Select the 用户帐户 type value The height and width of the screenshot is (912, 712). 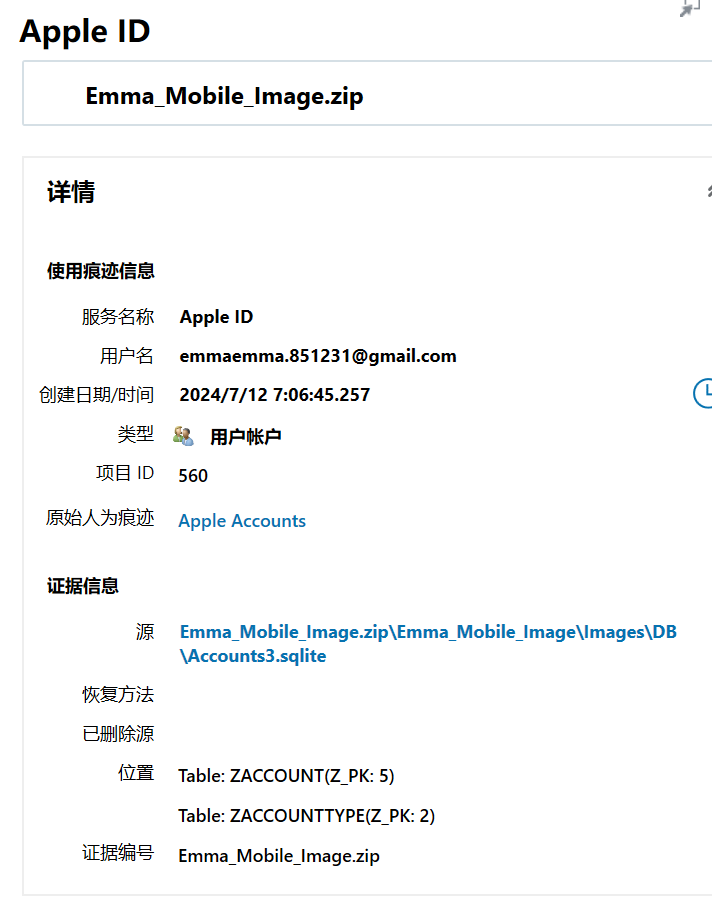coord(245,436)
